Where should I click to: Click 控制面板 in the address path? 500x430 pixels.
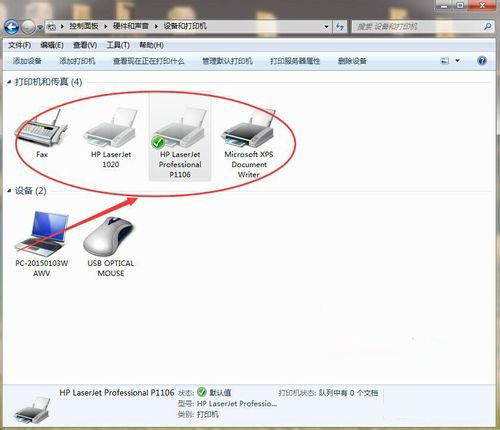click(84, 26)
